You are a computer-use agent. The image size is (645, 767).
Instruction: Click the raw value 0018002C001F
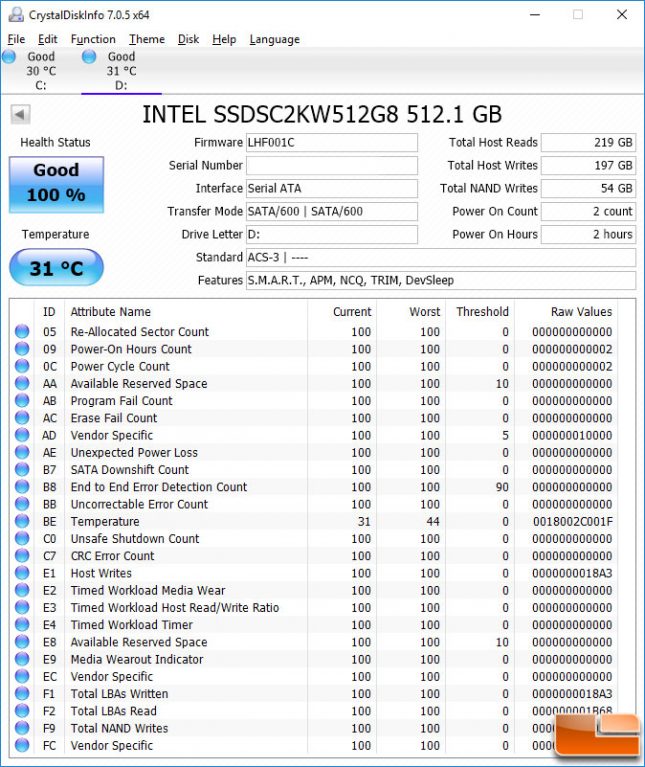pos(573,521)
